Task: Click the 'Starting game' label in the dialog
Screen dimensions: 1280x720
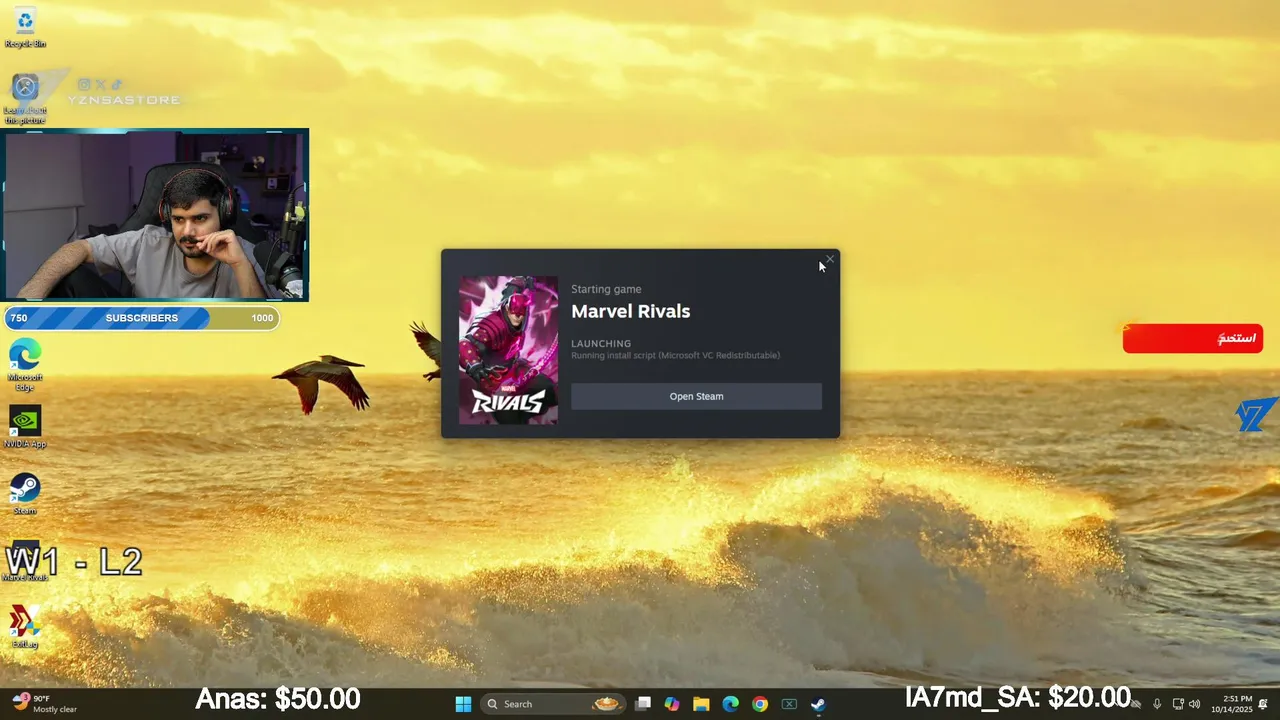Action: point(606,289)
